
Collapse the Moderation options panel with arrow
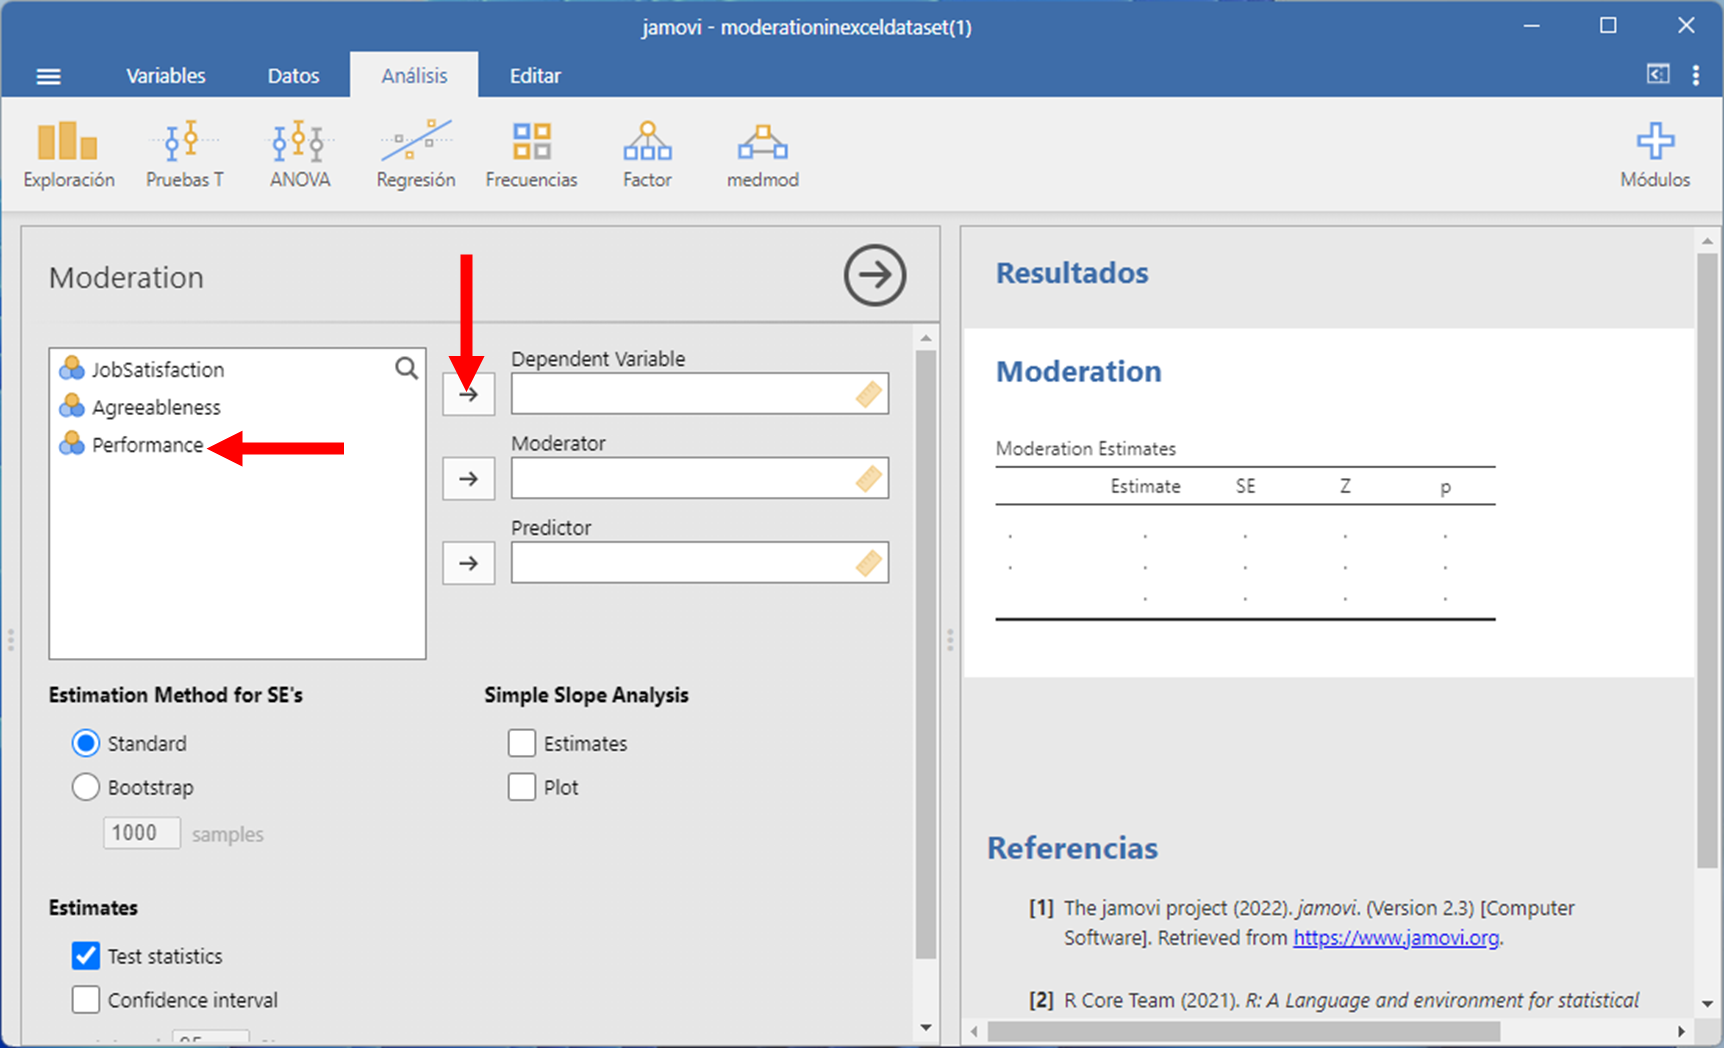(874, 275)
